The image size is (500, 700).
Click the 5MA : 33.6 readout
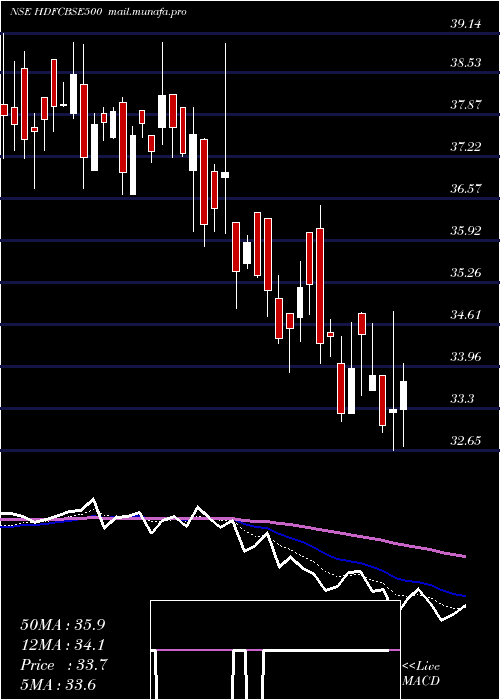point(58,684)
